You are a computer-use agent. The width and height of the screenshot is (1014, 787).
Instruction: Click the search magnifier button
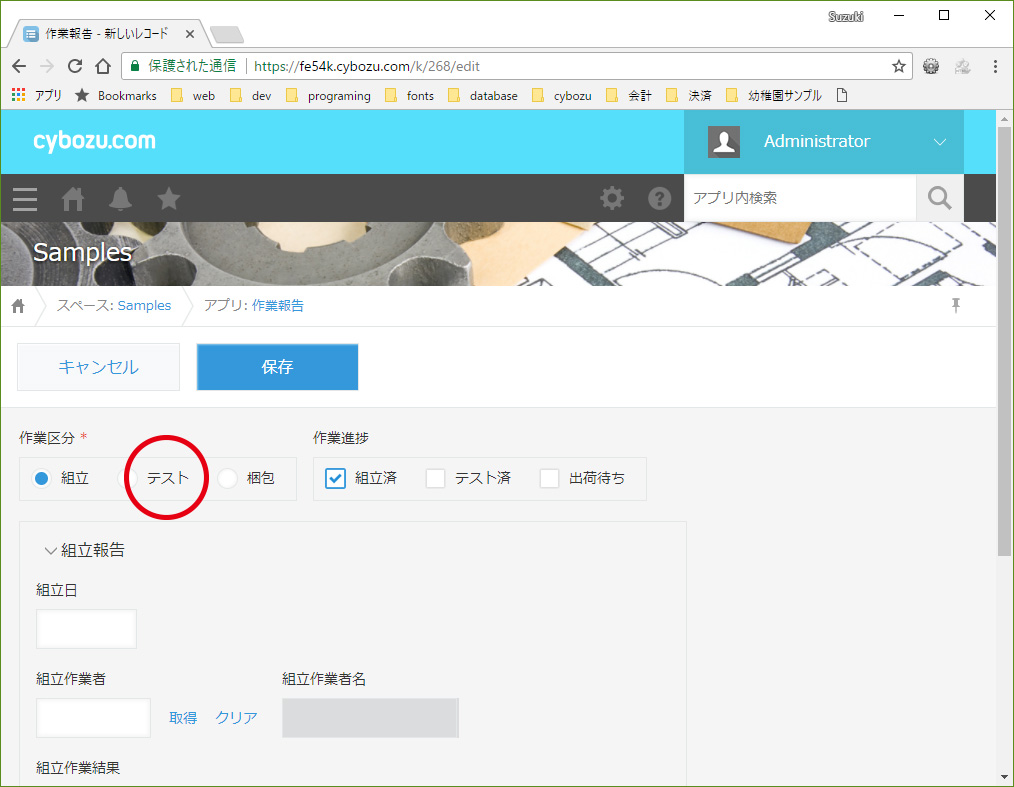point(940,198)
